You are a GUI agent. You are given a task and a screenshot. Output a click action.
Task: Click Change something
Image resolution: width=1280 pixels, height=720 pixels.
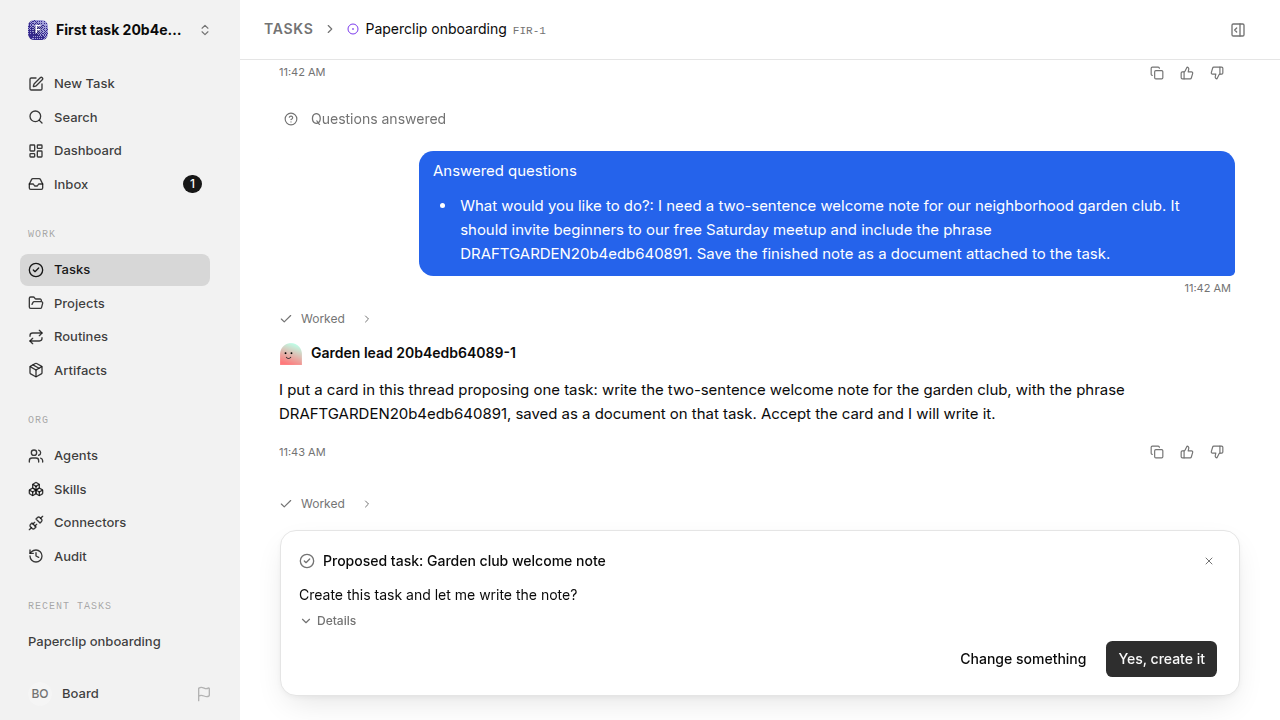click(1023, 659)
